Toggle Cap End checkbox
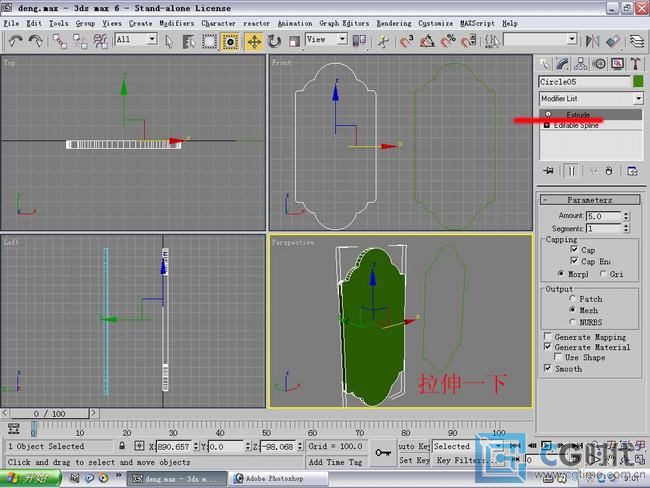This screenshot has width=650, height=488. 574,260
